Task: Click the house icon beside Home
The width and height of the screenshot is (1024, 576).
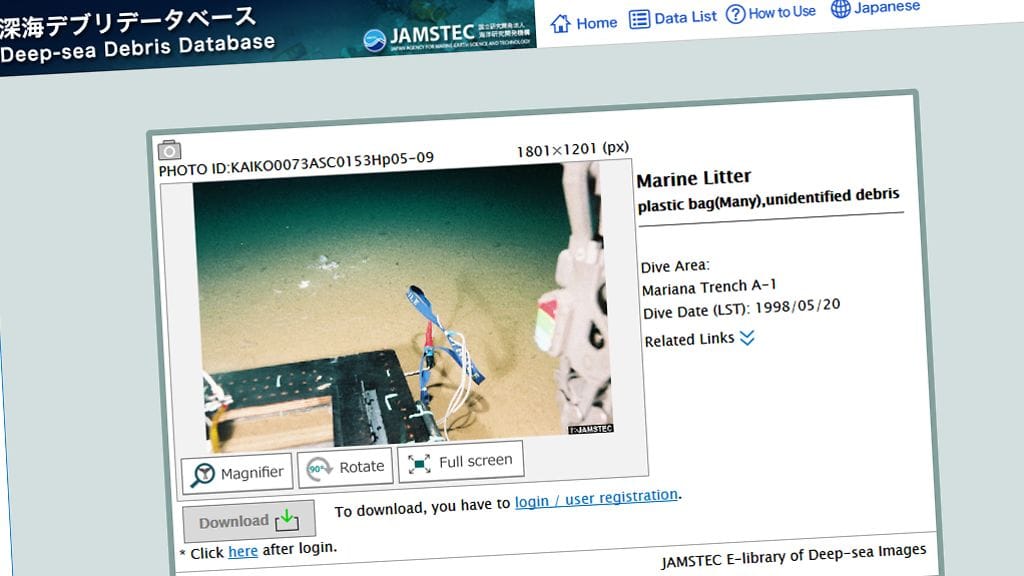Action: tap(561, 21)
